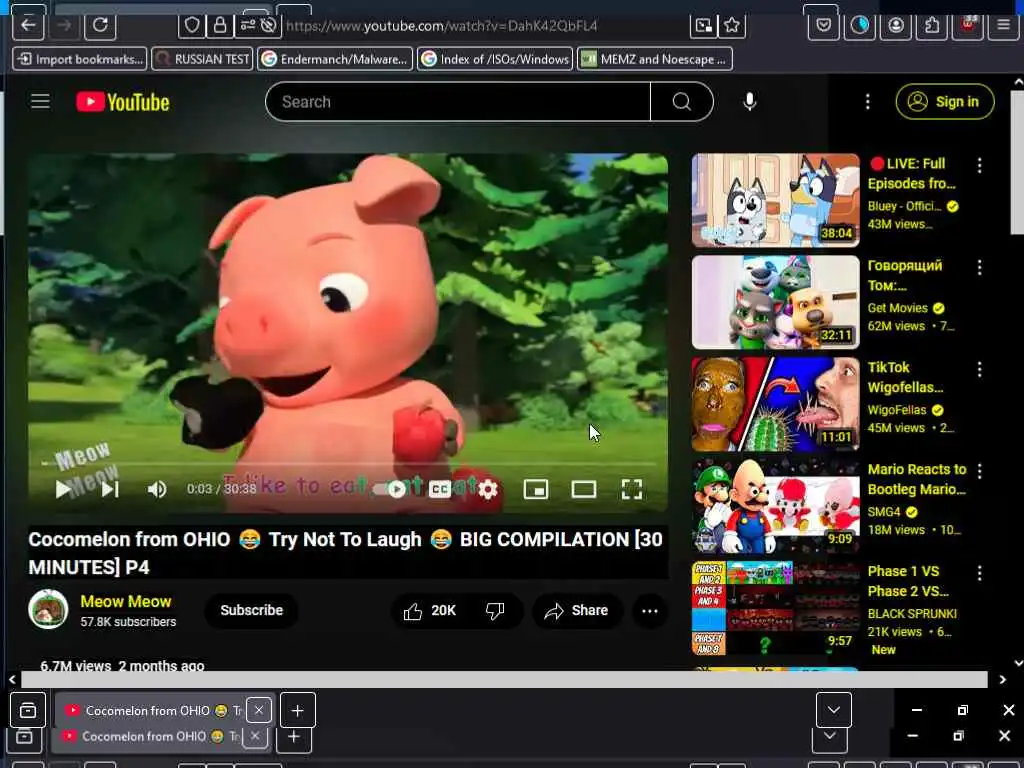Screen dimensions: 1024x768
Task: Click the vertical scrollbar down arrow
Action: coord(1018,663)
